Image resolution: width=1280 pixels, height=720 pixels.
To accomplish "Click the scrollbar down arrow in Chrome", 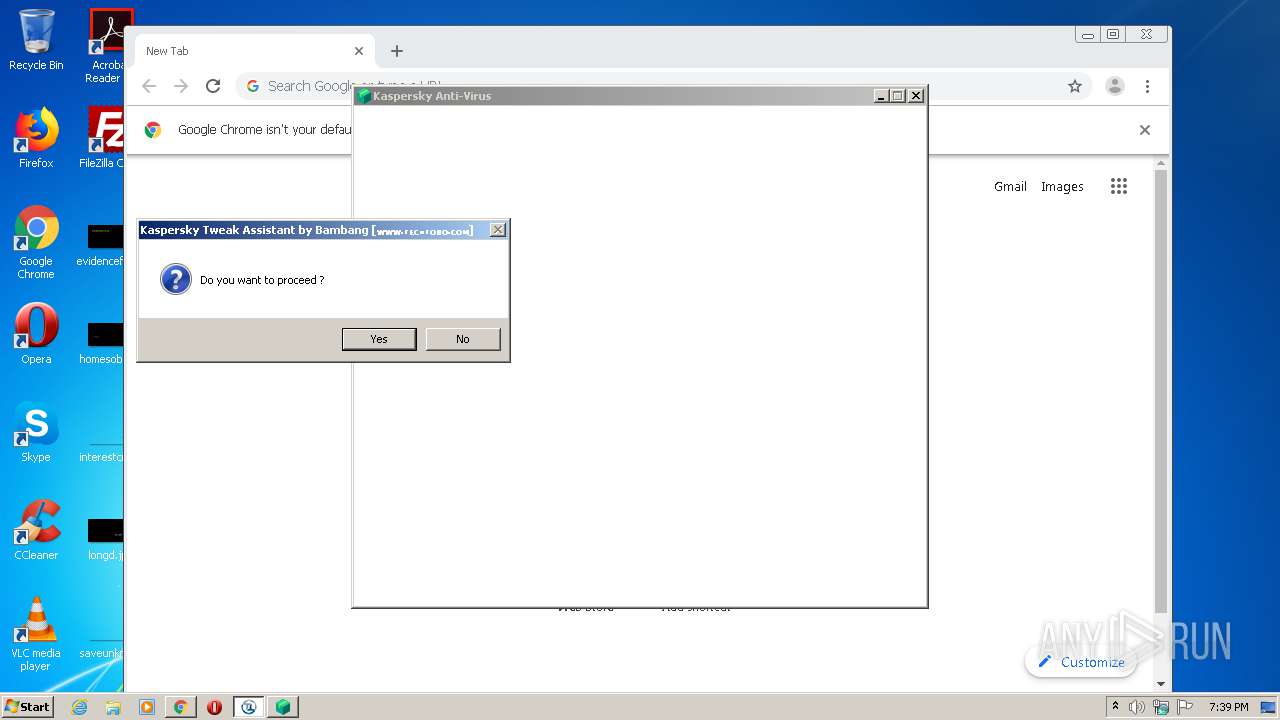I will pos(1161,685).
